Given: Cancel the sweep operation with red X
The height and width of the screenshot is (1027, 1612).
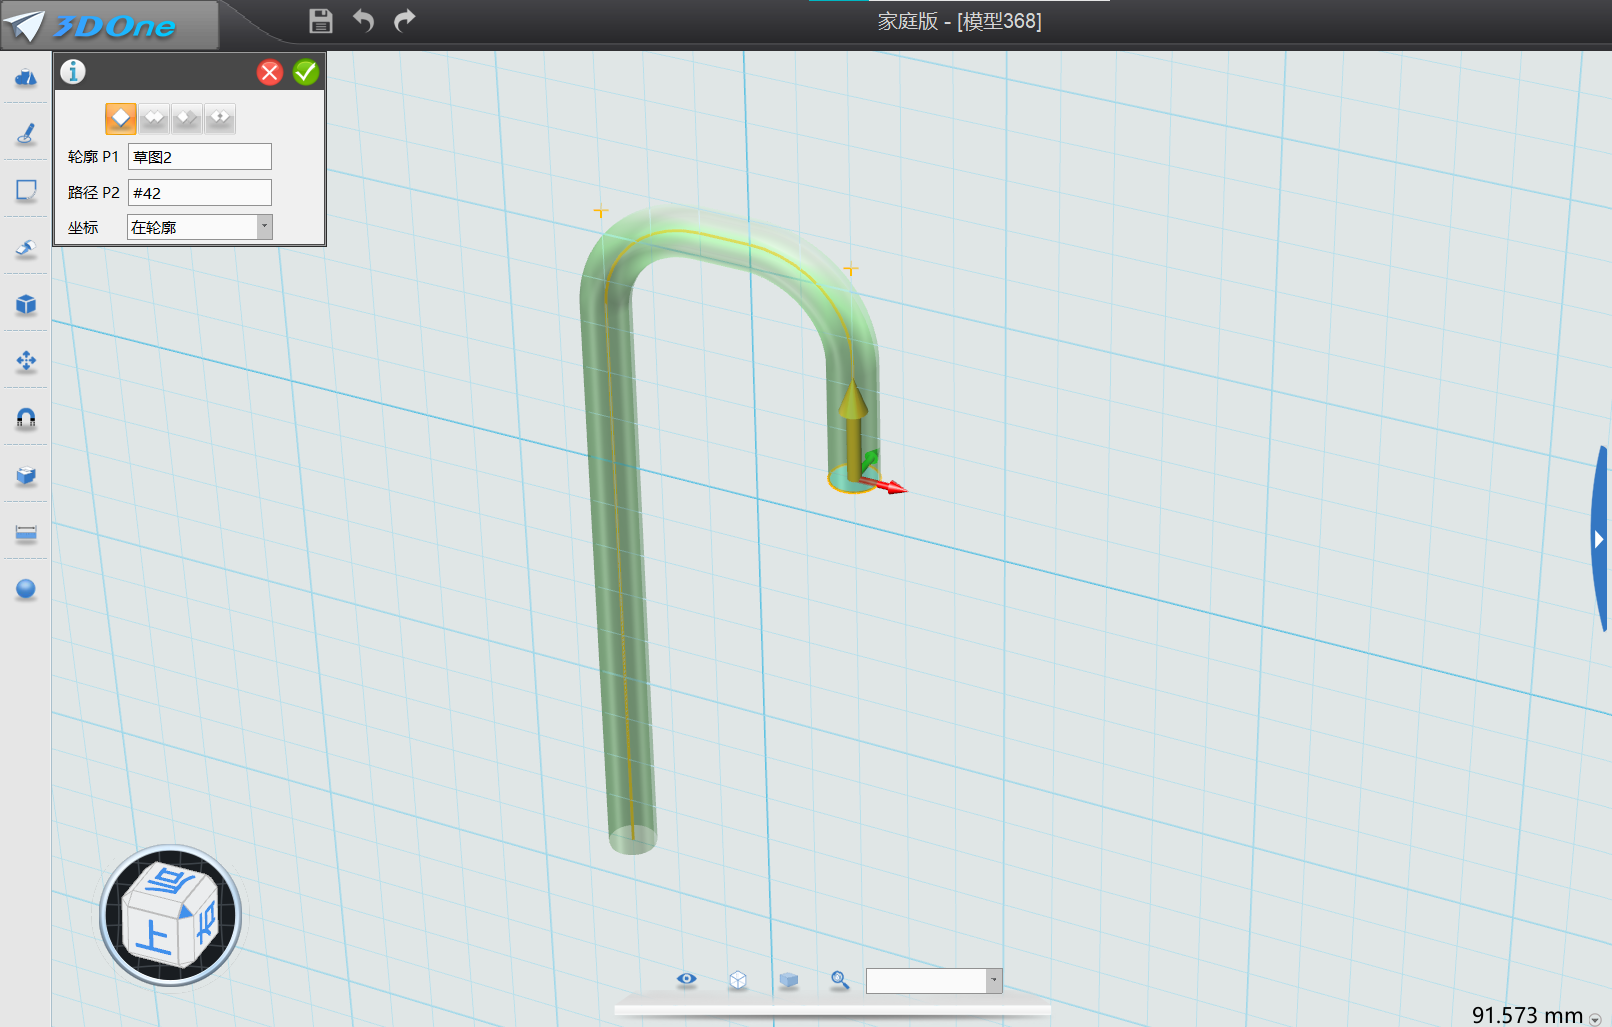Looking at the screenshot, I should click(270, 72).
